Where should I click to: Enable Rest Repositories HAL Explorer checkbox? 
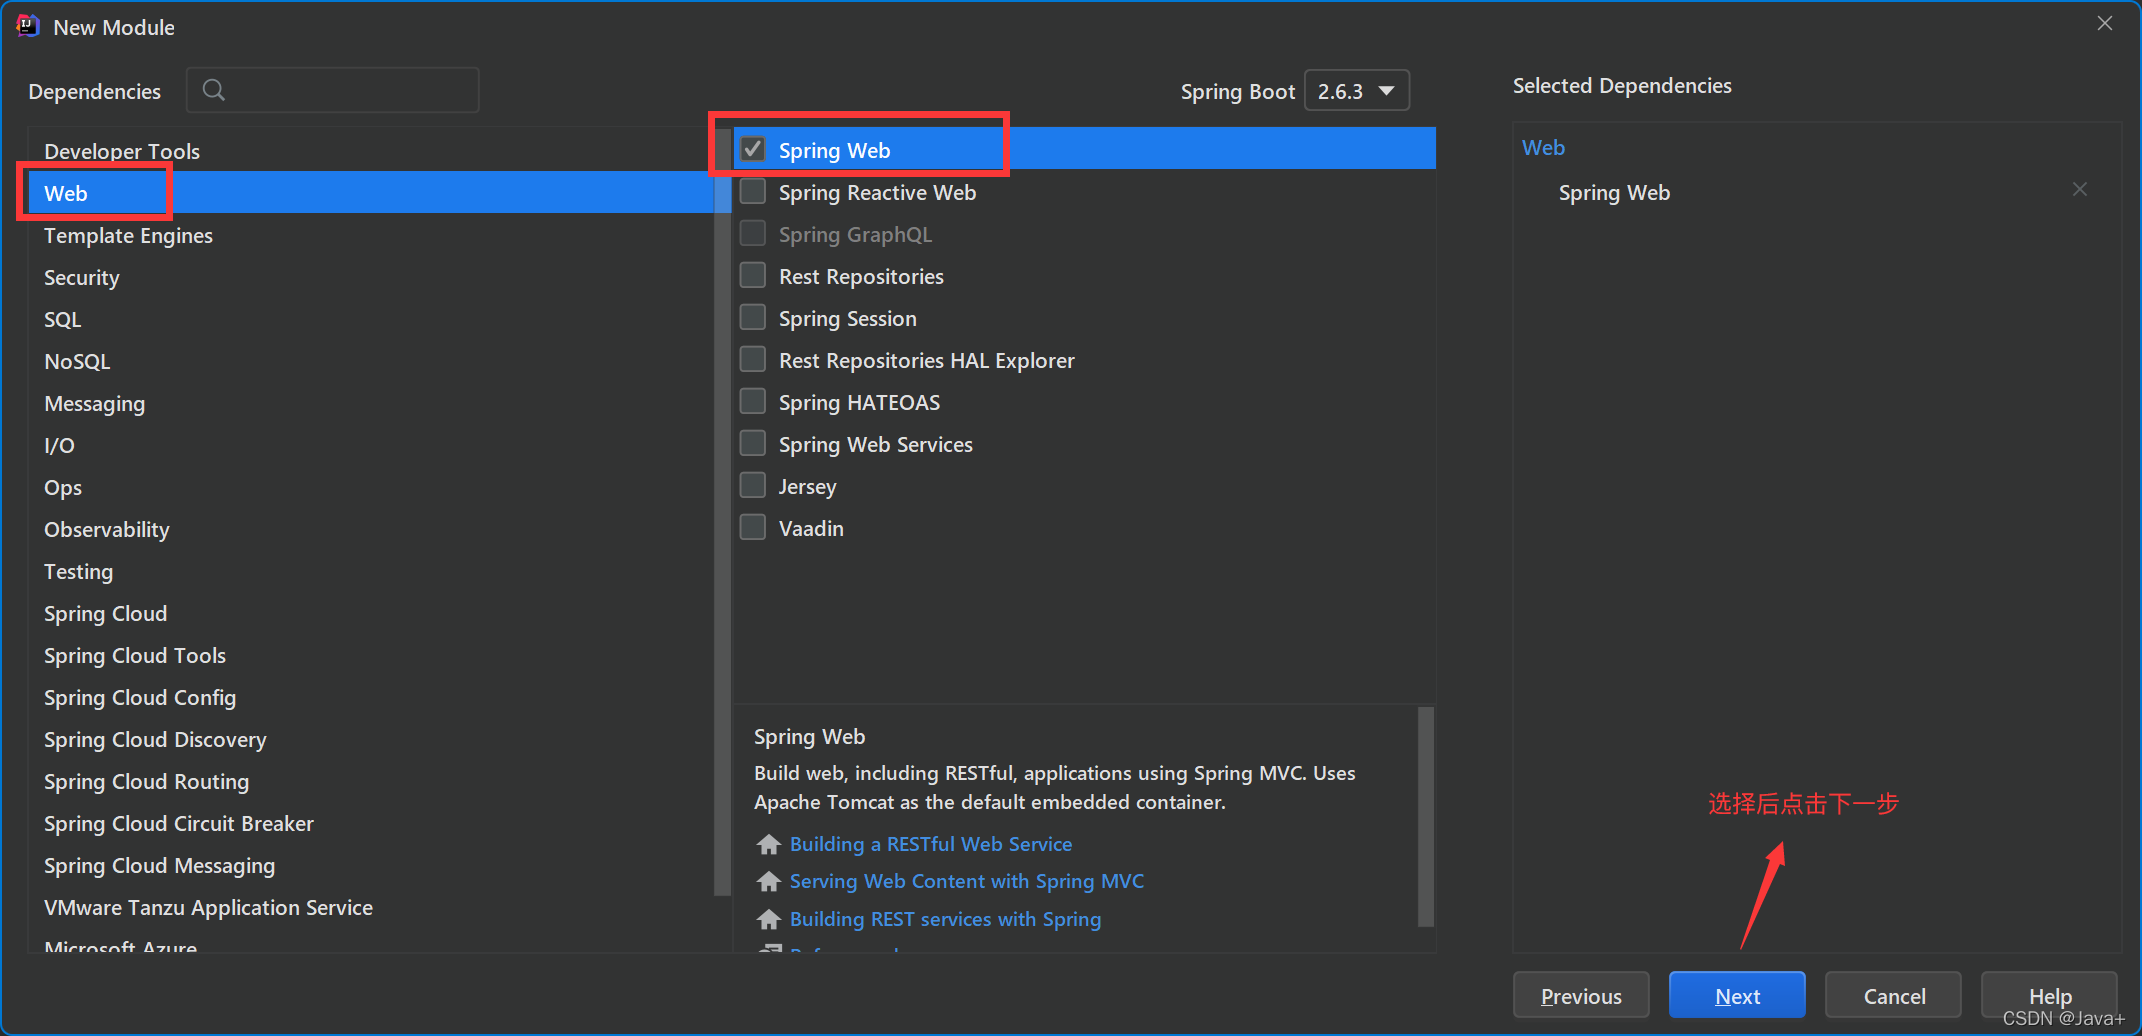[753, 359]
